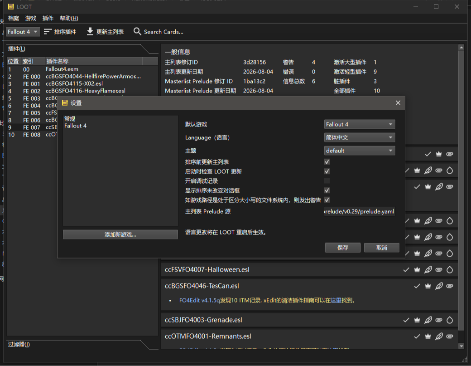Click the FE 007 index cell
This screenshot has width=471, height=366.
click(x=31, y=127)
